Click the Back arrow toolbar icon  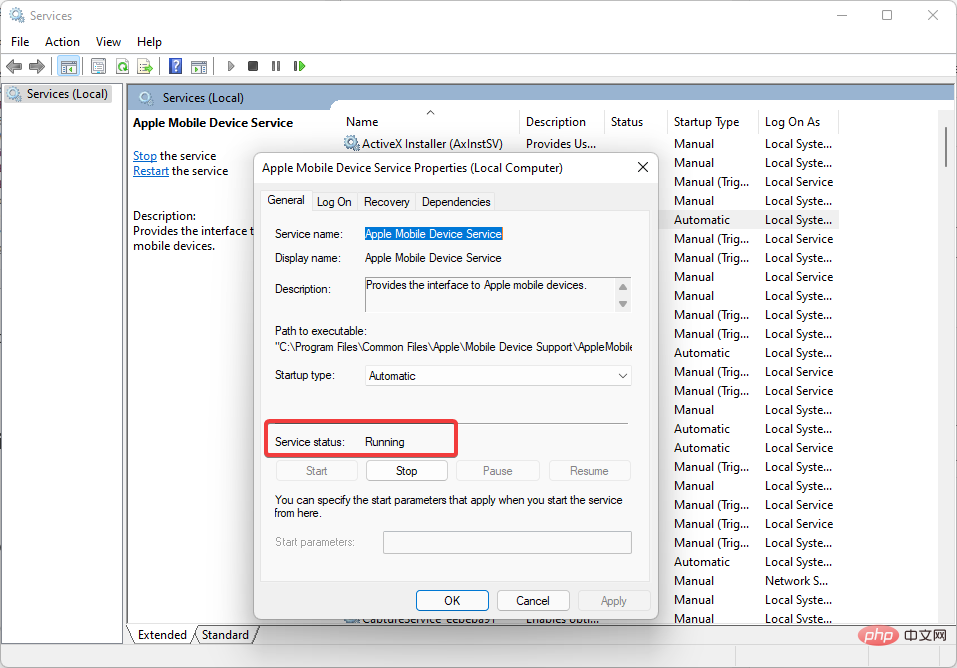pyautogui.click(x=14, y=66)
